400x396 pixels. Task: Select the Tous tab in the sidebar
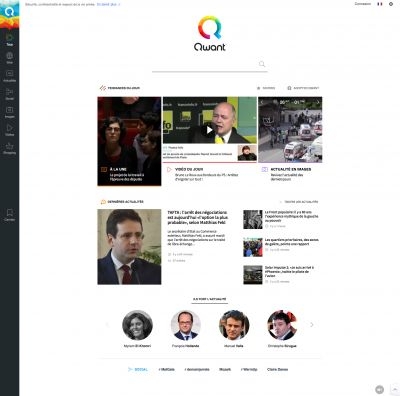9,39
